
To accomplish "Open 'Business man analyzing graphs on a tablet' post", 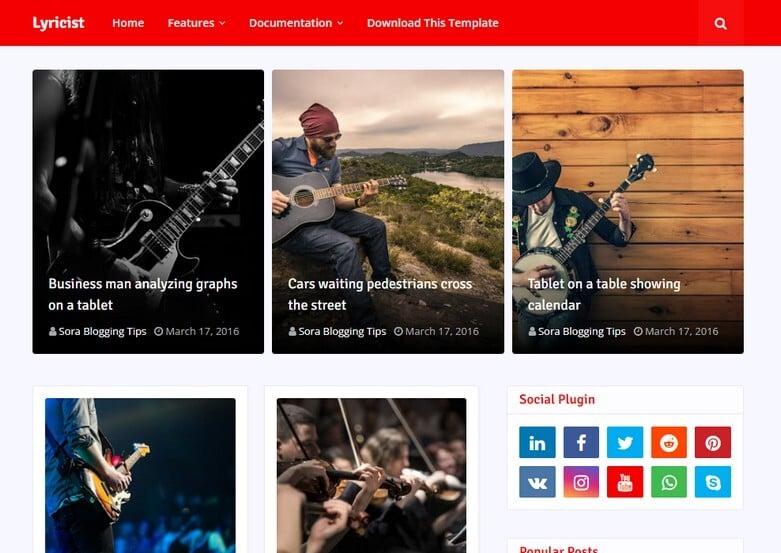I will pyautogui.click(x=142, y=294).
